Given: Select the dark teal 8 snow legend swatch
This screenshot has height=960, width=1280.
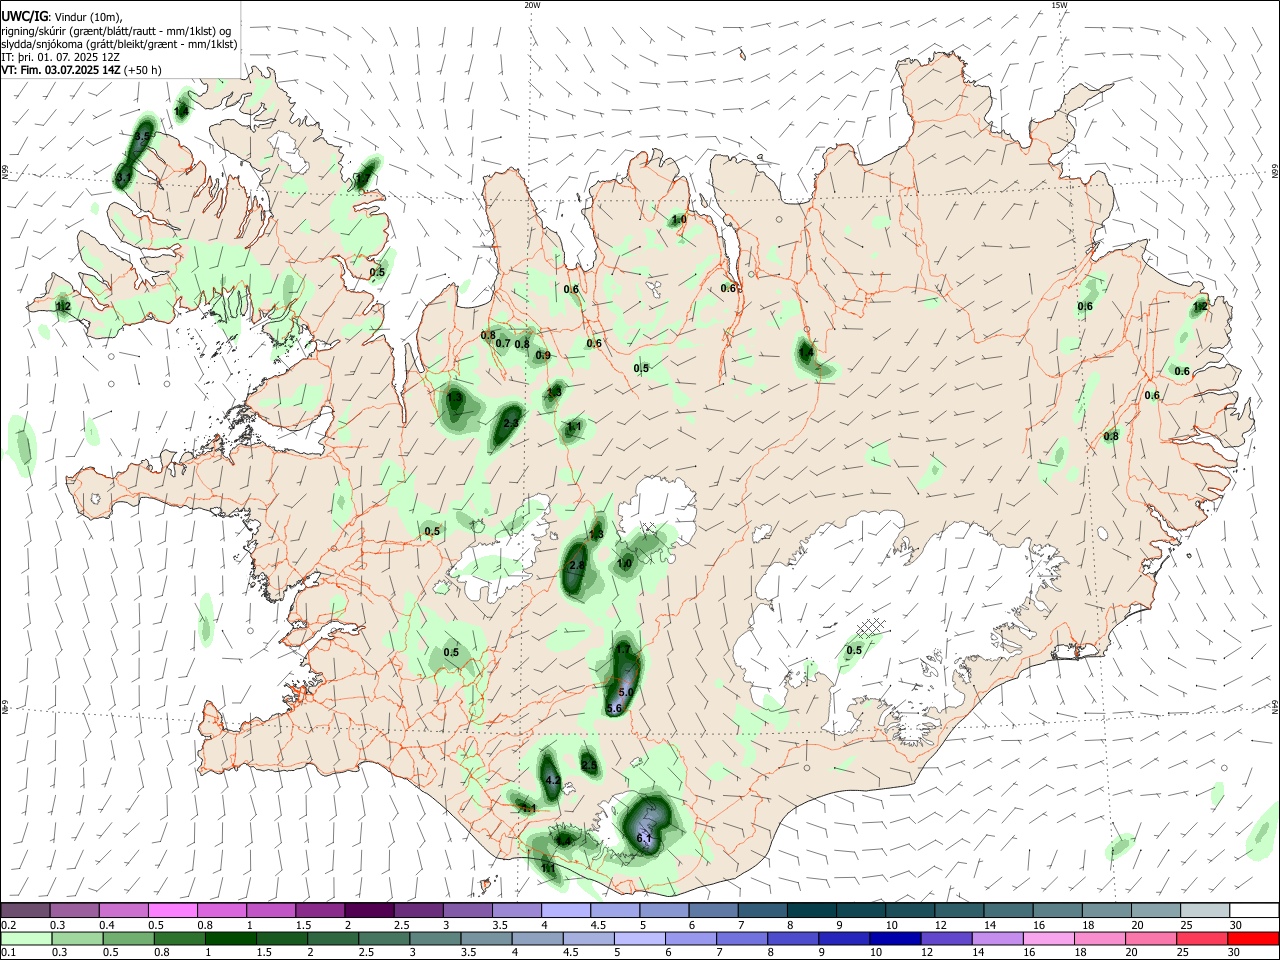Looking at the screenshot, I should (811, 910).
